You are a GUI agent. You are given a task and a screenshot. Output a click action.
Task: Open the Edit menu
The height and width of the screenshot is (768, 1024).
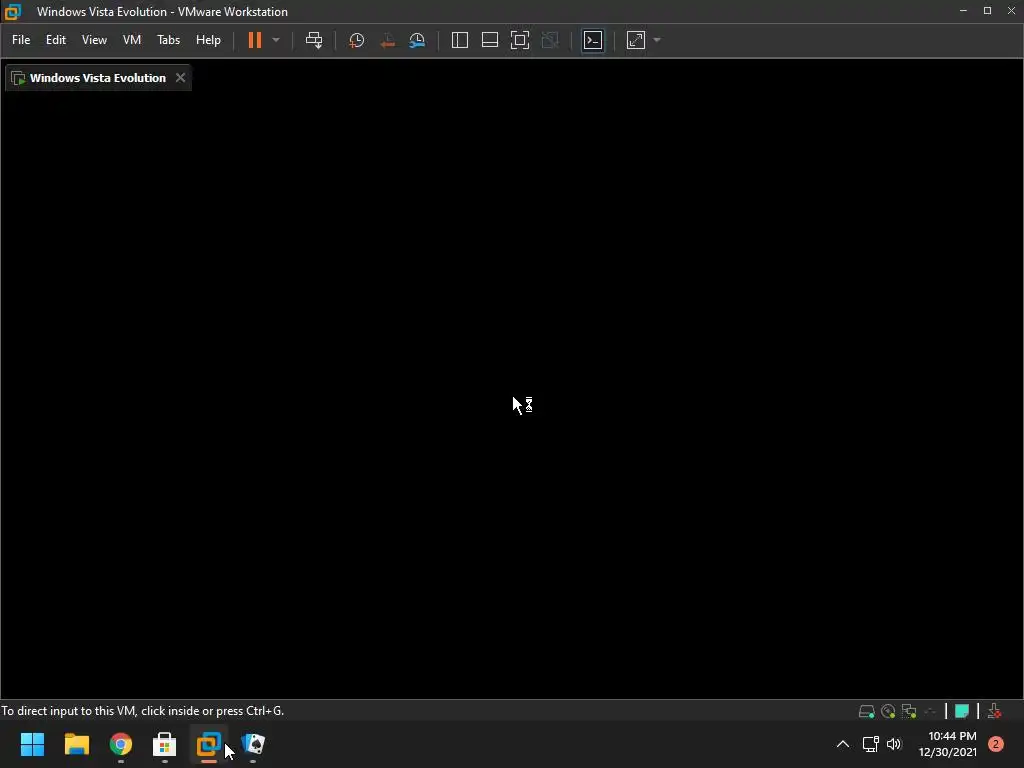56,40
